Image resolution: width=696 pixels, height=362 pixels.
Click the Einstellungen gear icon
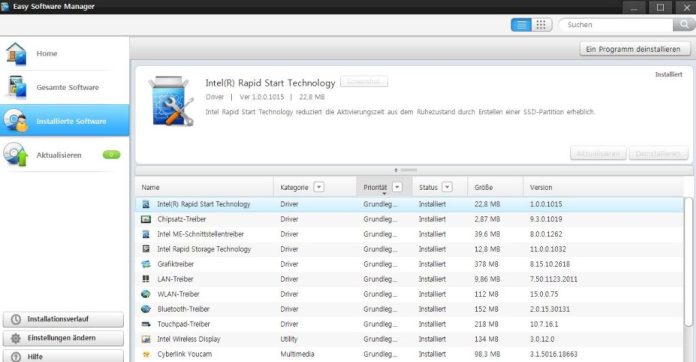(16, 338)
